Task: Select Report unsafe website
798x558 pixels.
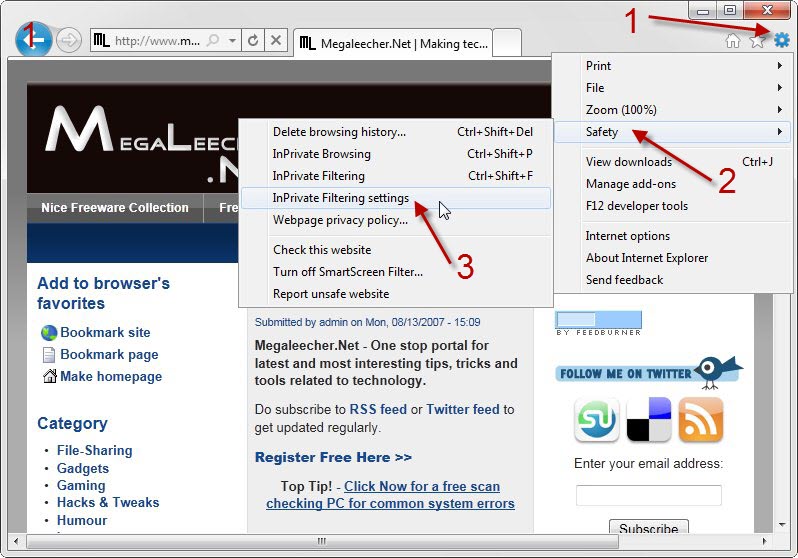Action: (395, 294)
